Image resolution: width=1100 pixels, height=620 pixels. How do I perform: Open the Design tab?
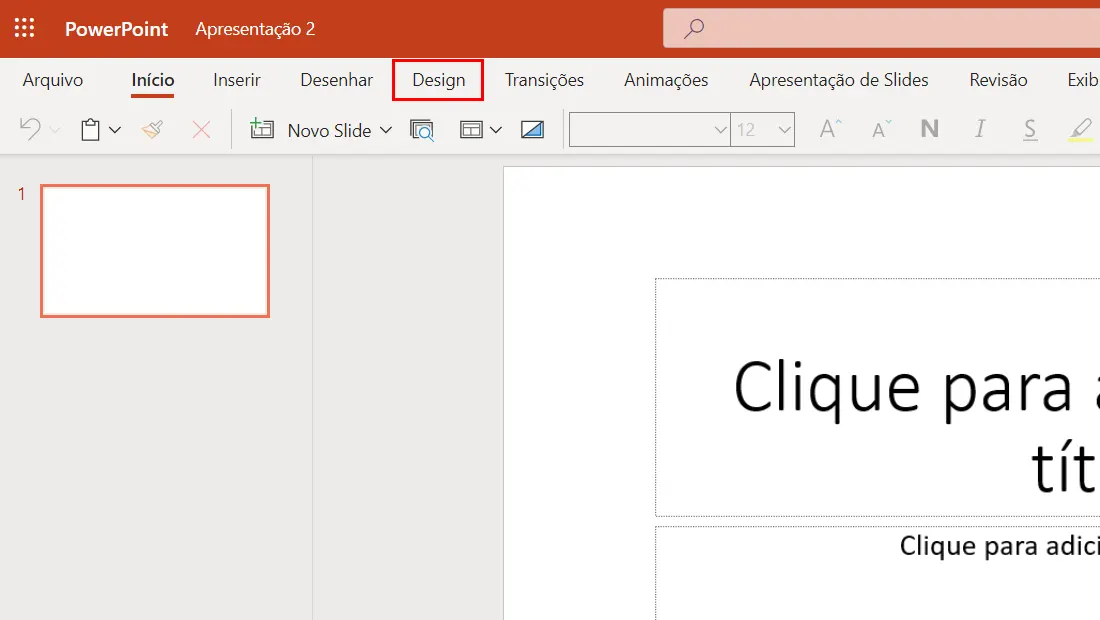point(438,80)
